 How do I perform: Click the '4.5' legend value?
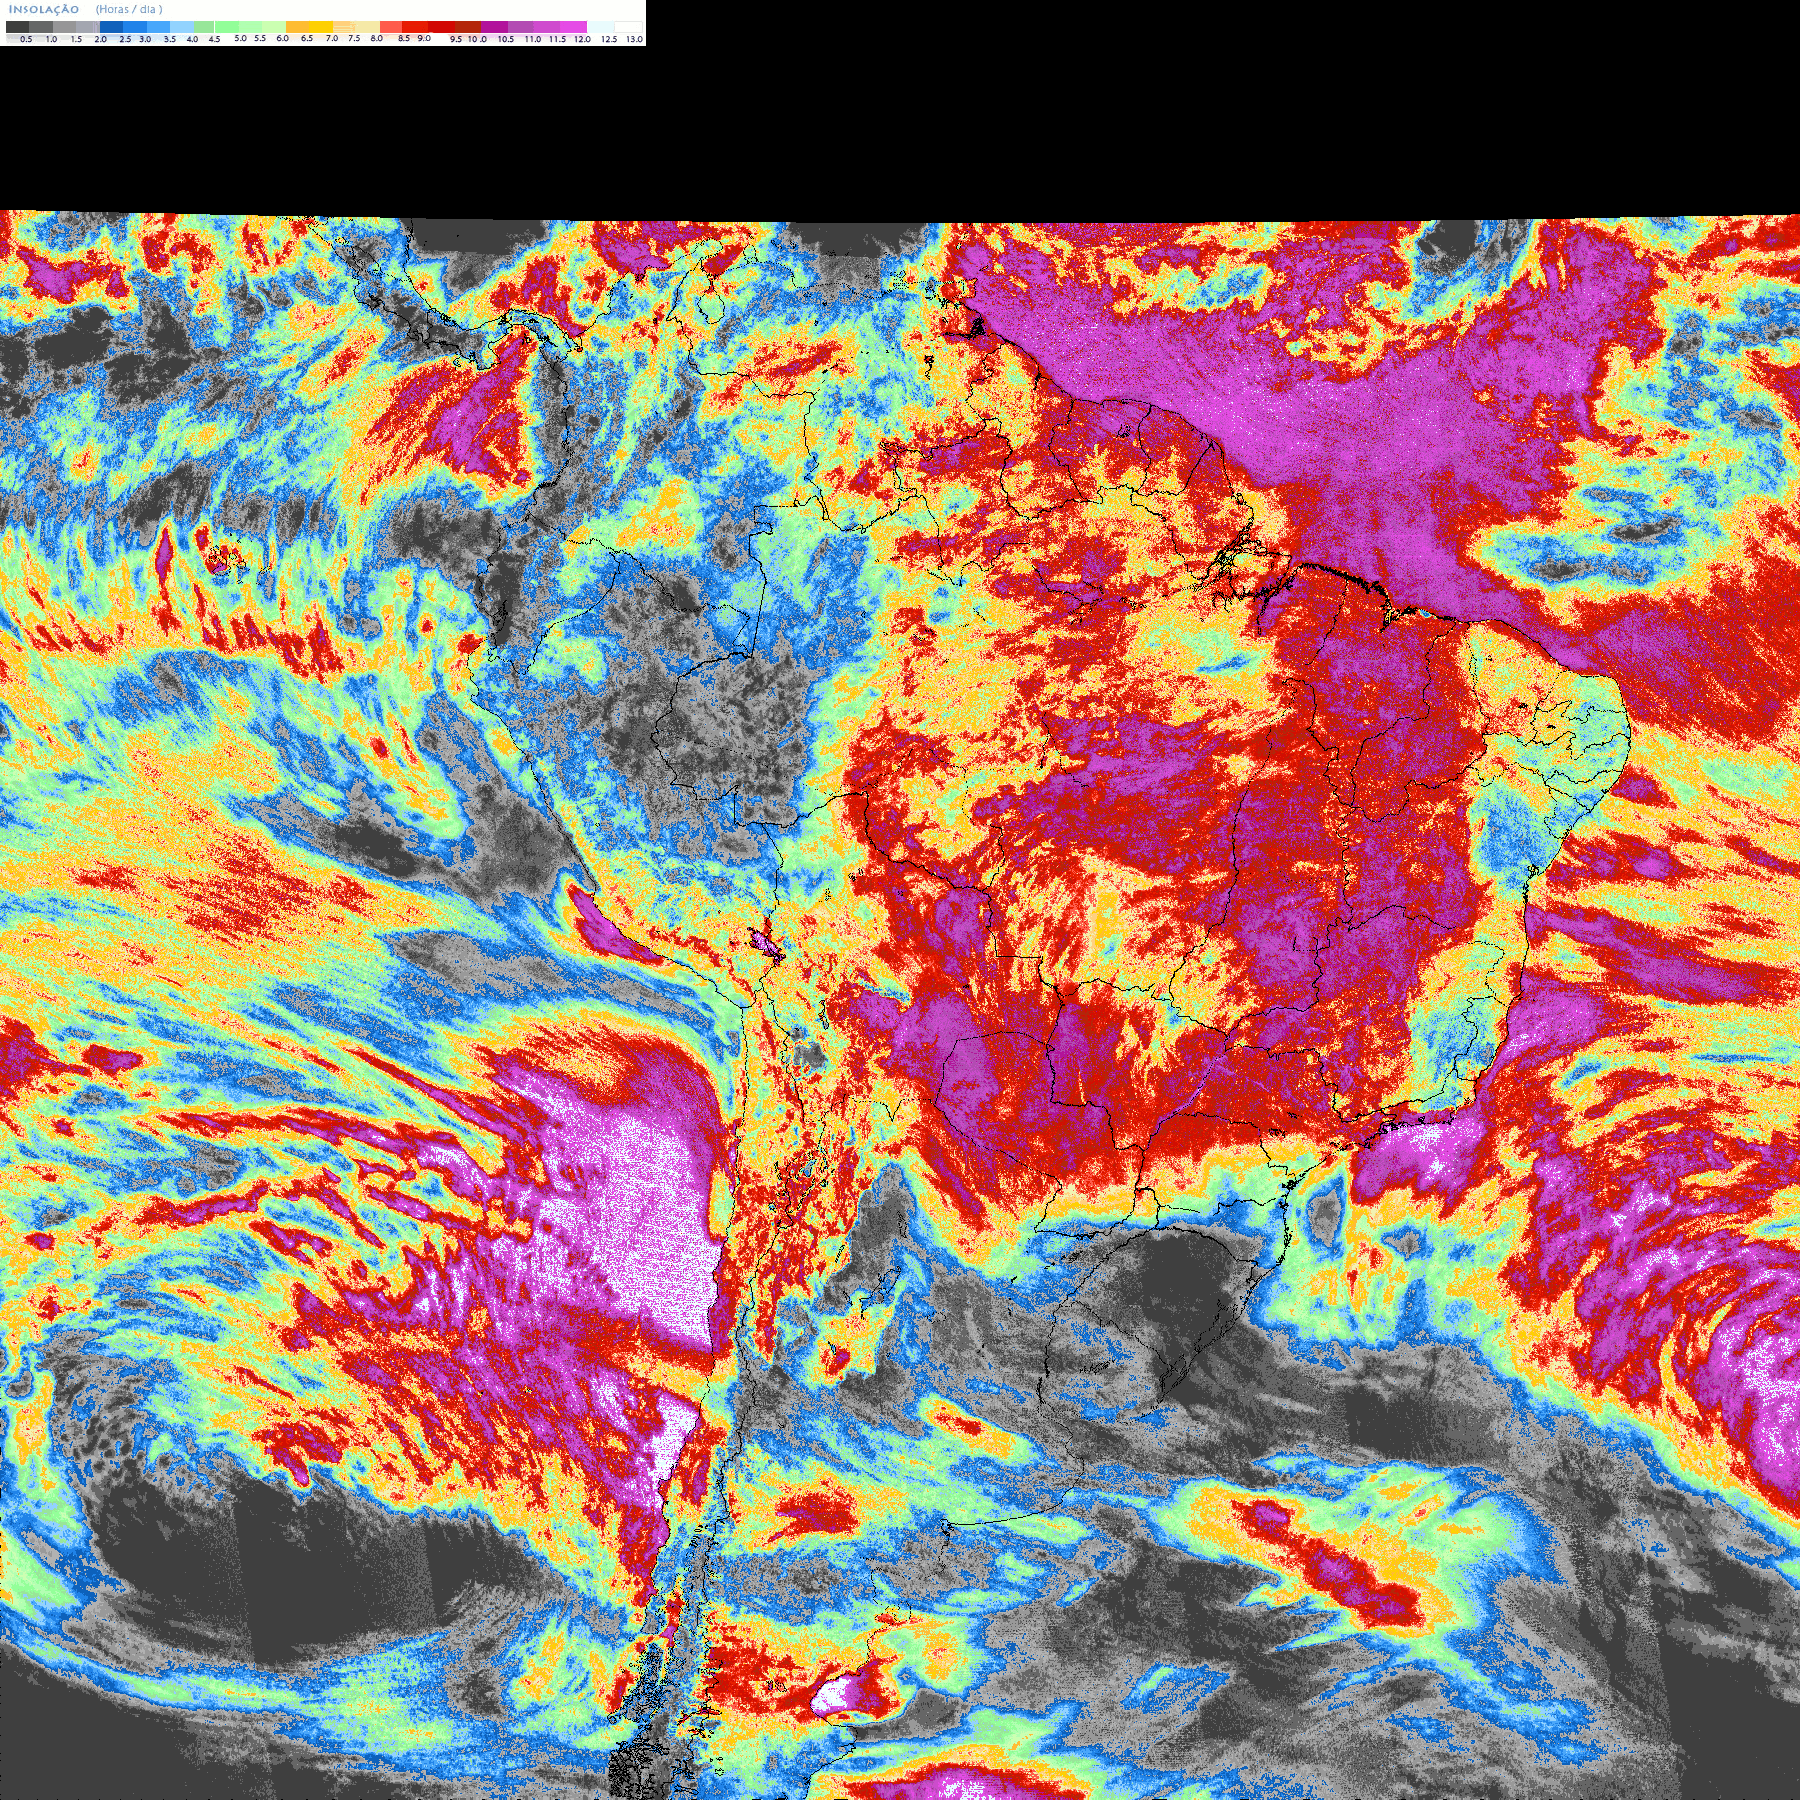click(214, 39)
